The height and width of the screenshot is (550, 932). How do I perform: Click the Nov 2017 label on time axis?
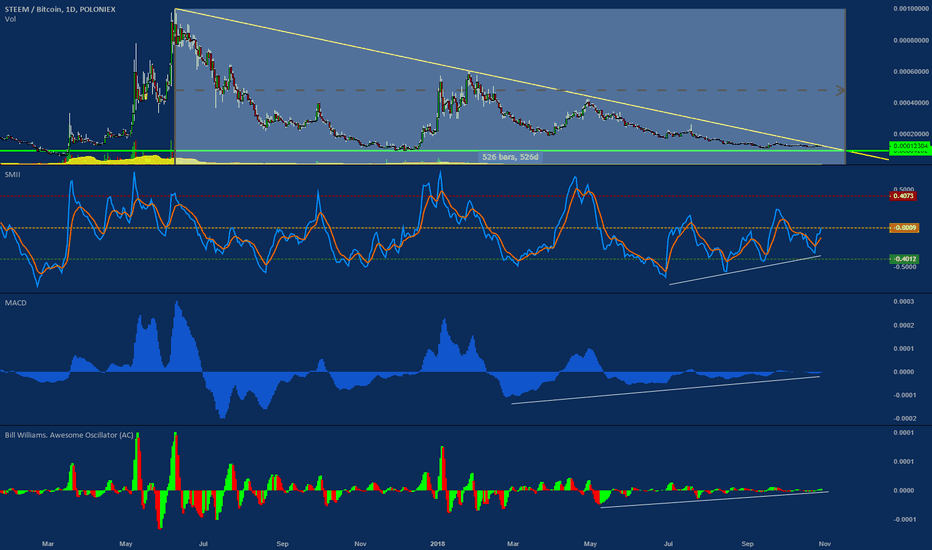[x=360, y=544]
